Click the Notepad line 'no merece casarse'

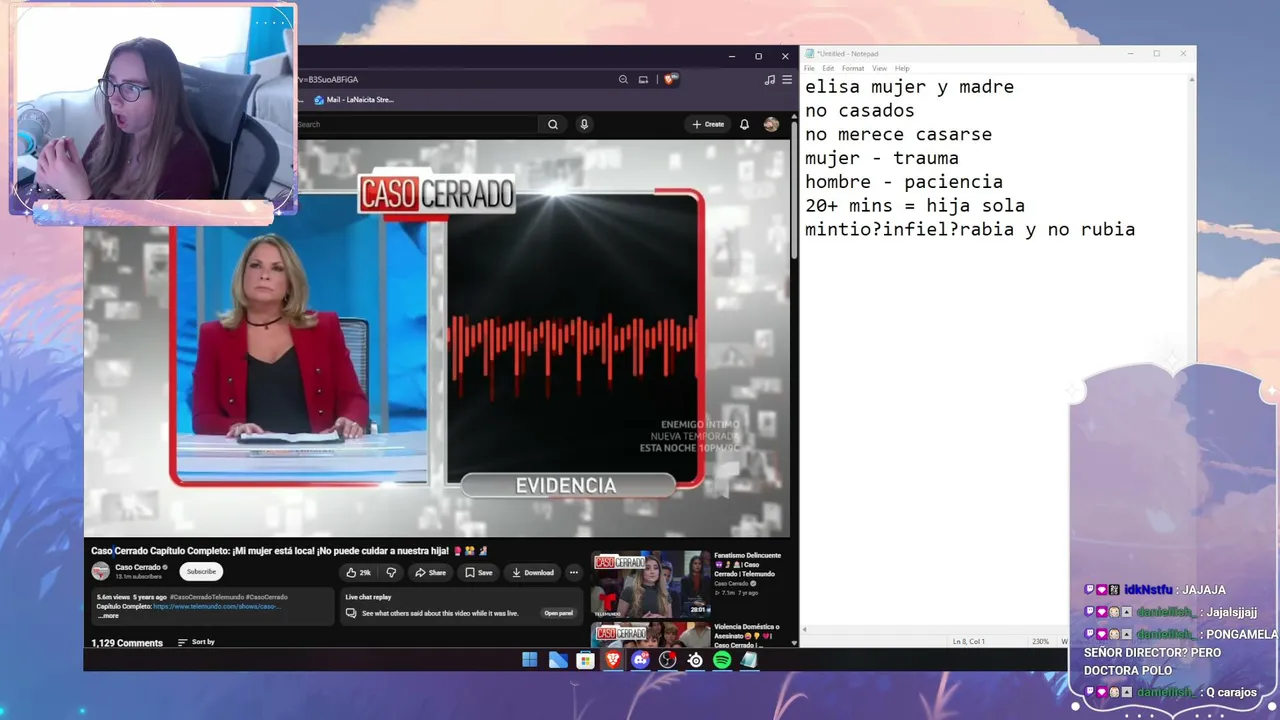pyautogui.click(x=898, y=134)
